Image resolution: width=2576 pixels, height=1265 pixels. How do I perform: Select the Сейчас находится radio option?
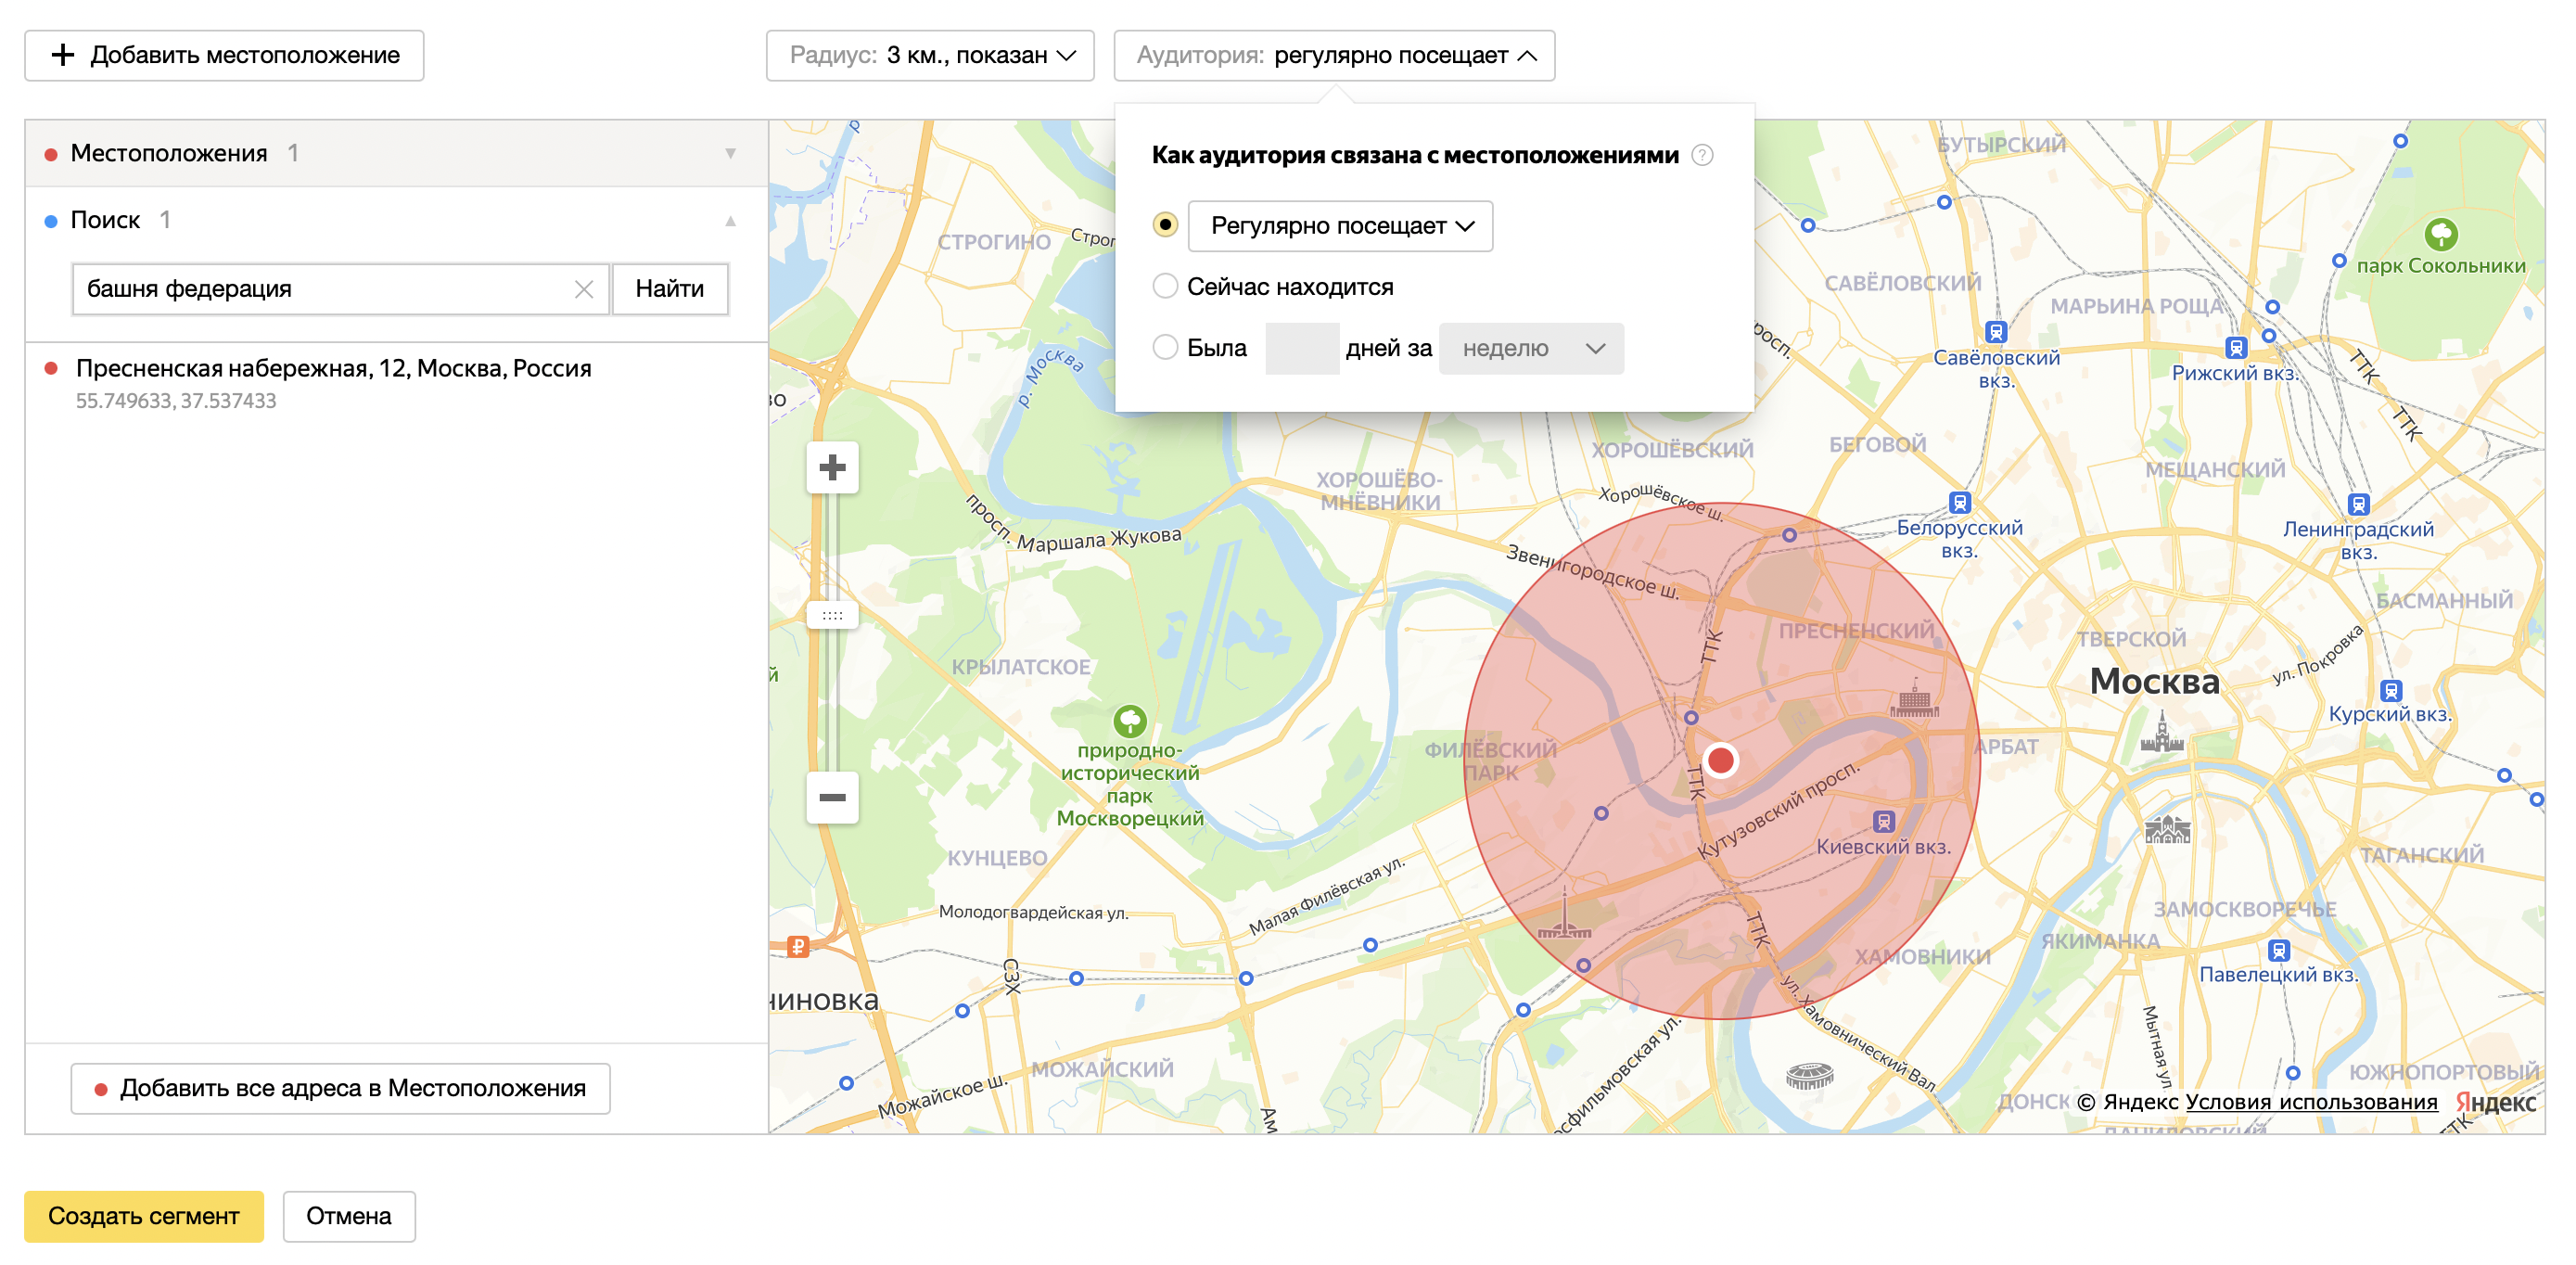point(1165,286)
